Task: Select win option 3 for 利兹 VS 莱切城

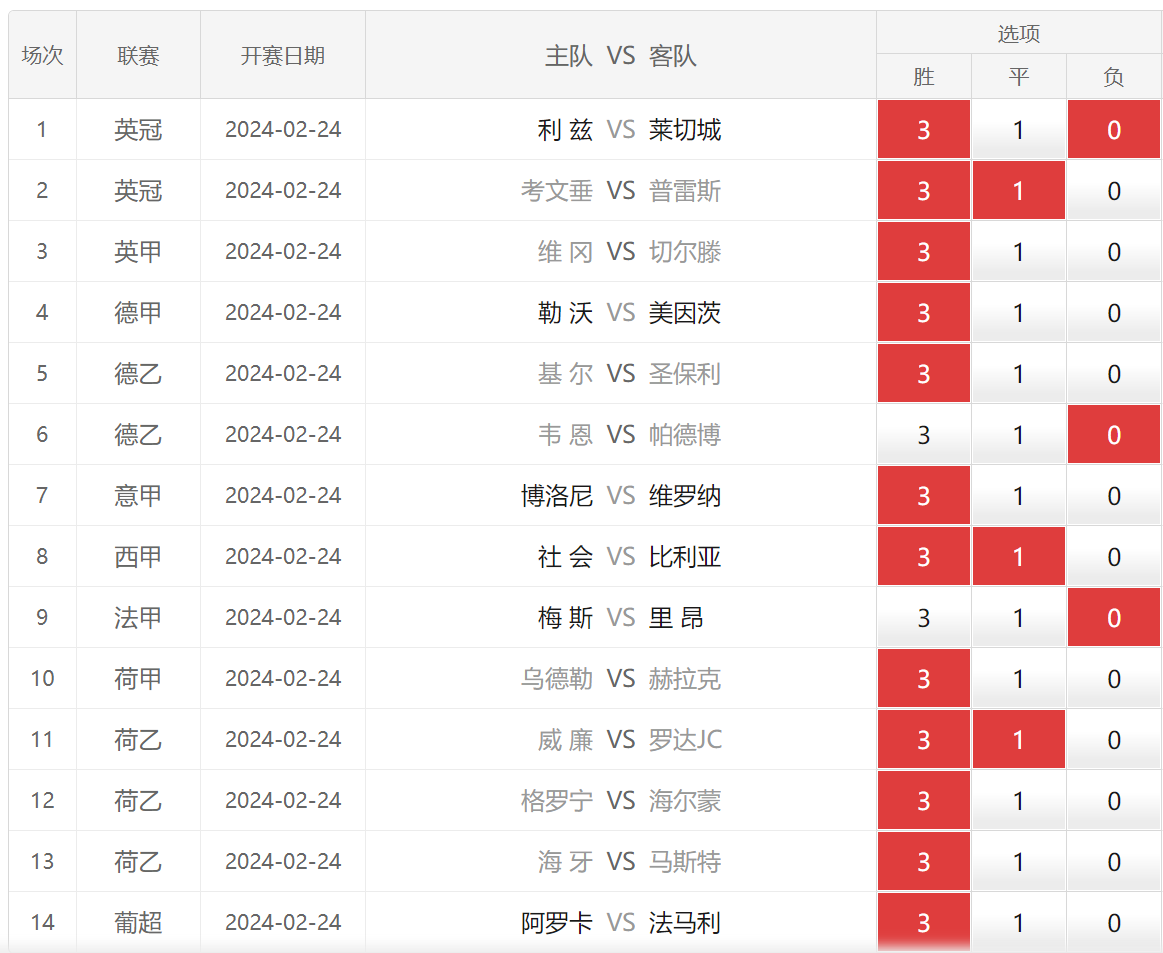Action: tap(923, 130)
